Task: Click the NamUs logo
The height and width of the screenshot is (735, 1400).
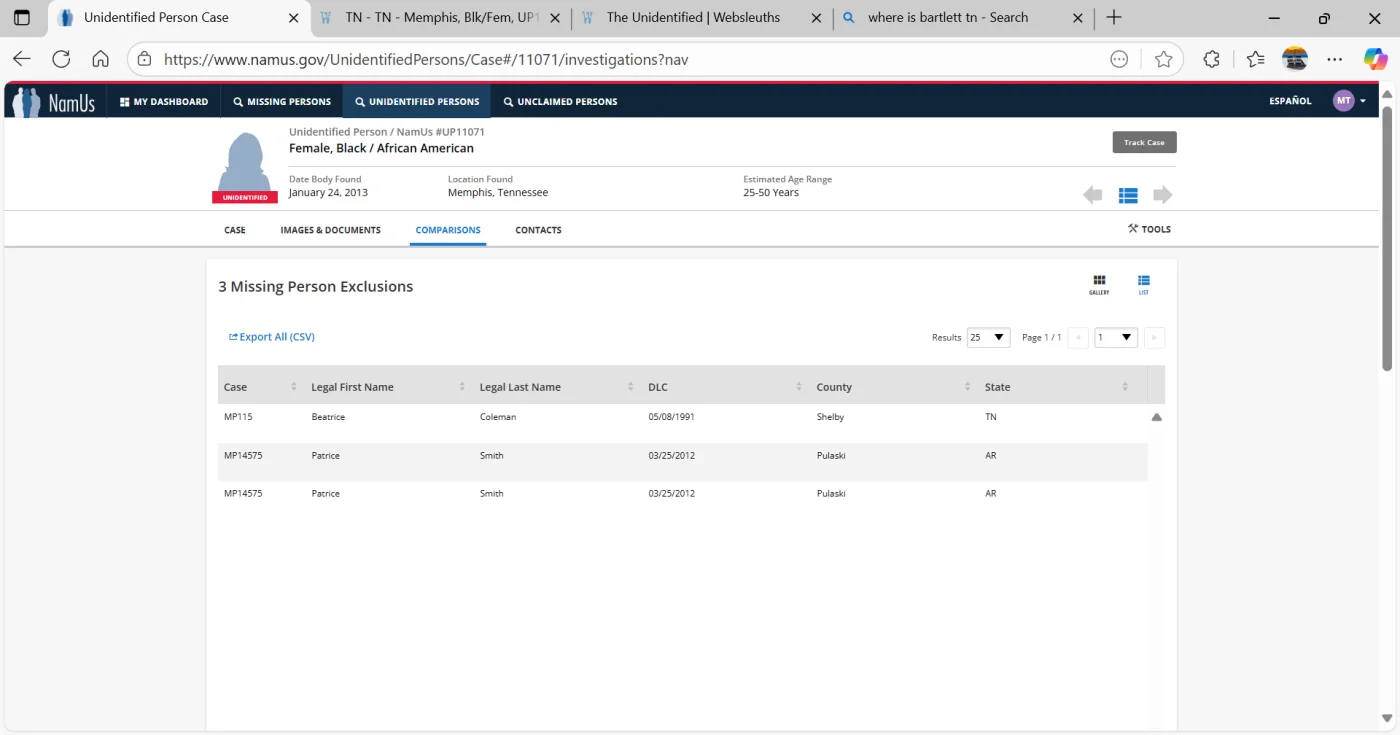Action: tap(56, 101)
